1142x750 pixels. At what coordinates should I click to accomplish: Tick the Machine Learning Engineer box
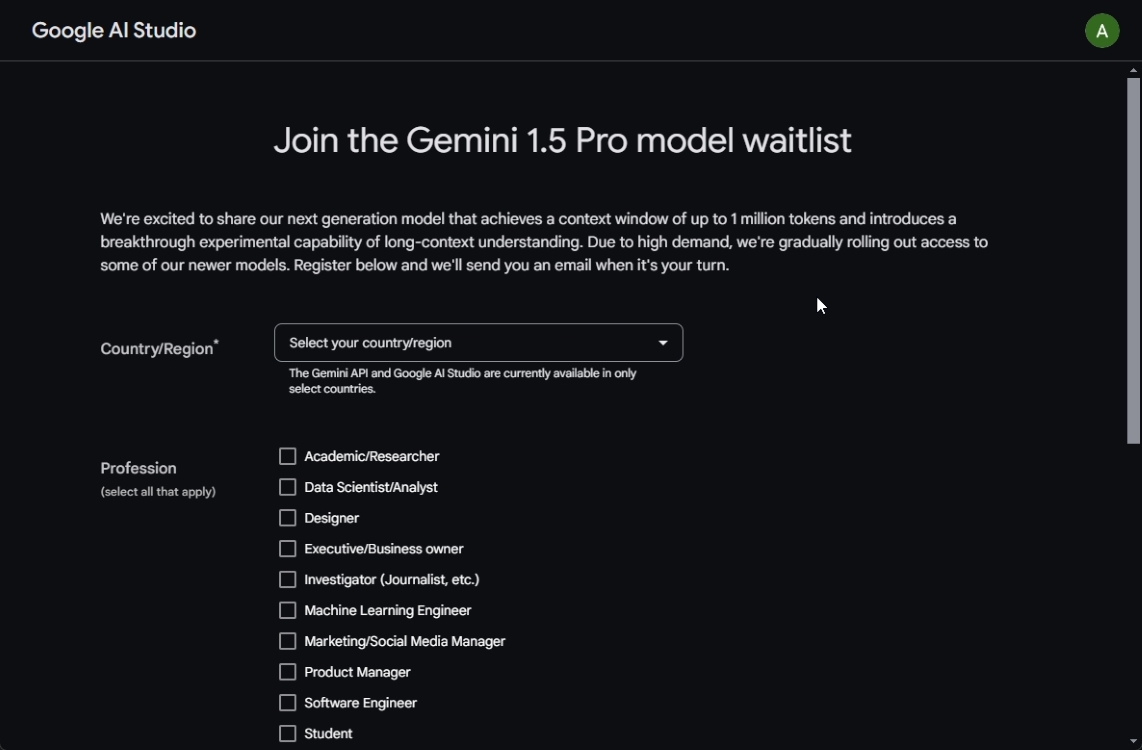tap(287, 610)
